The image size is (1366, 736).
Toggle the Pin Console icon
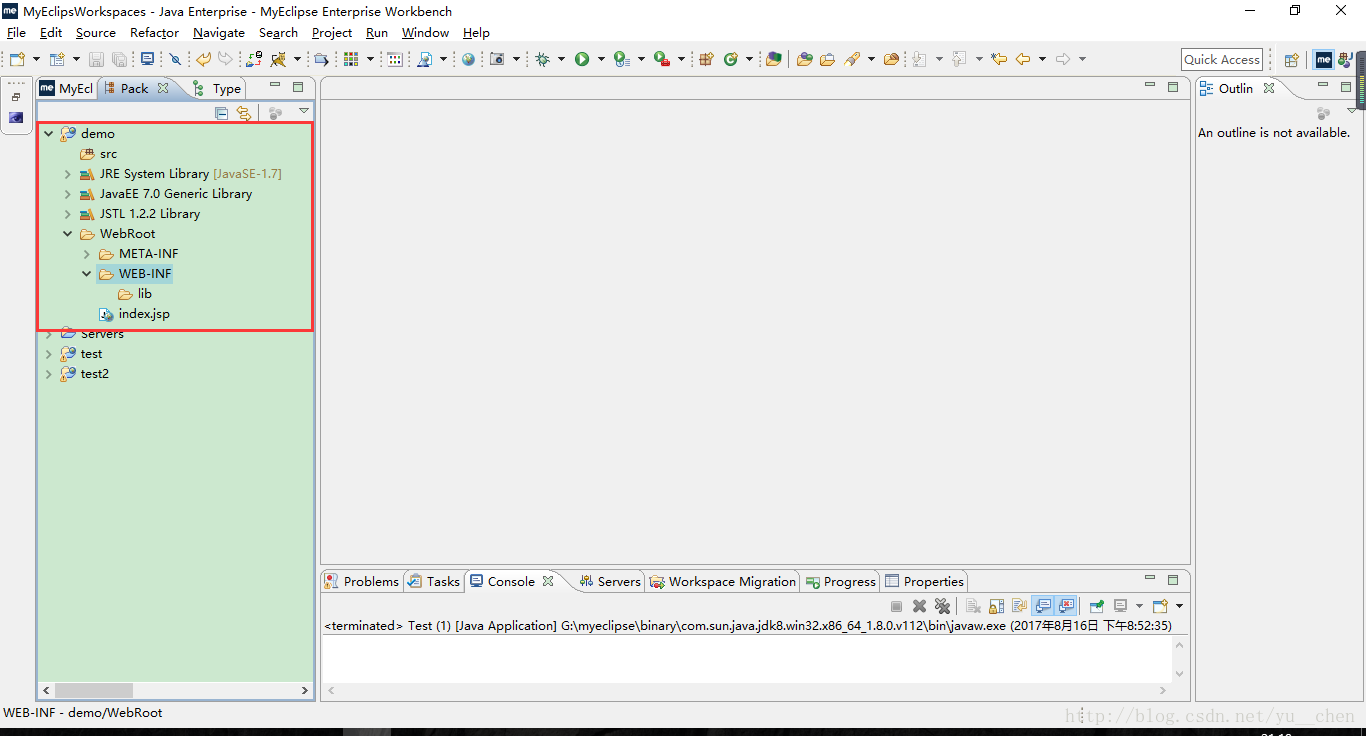1097,606
